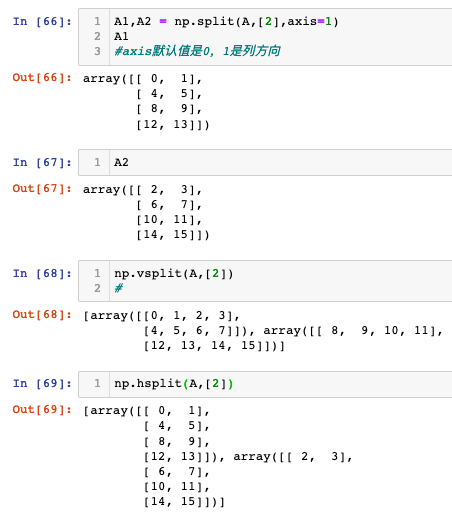Click the vsplit output array list
Viewport: 452px width, 517px height.
point(263,330)
